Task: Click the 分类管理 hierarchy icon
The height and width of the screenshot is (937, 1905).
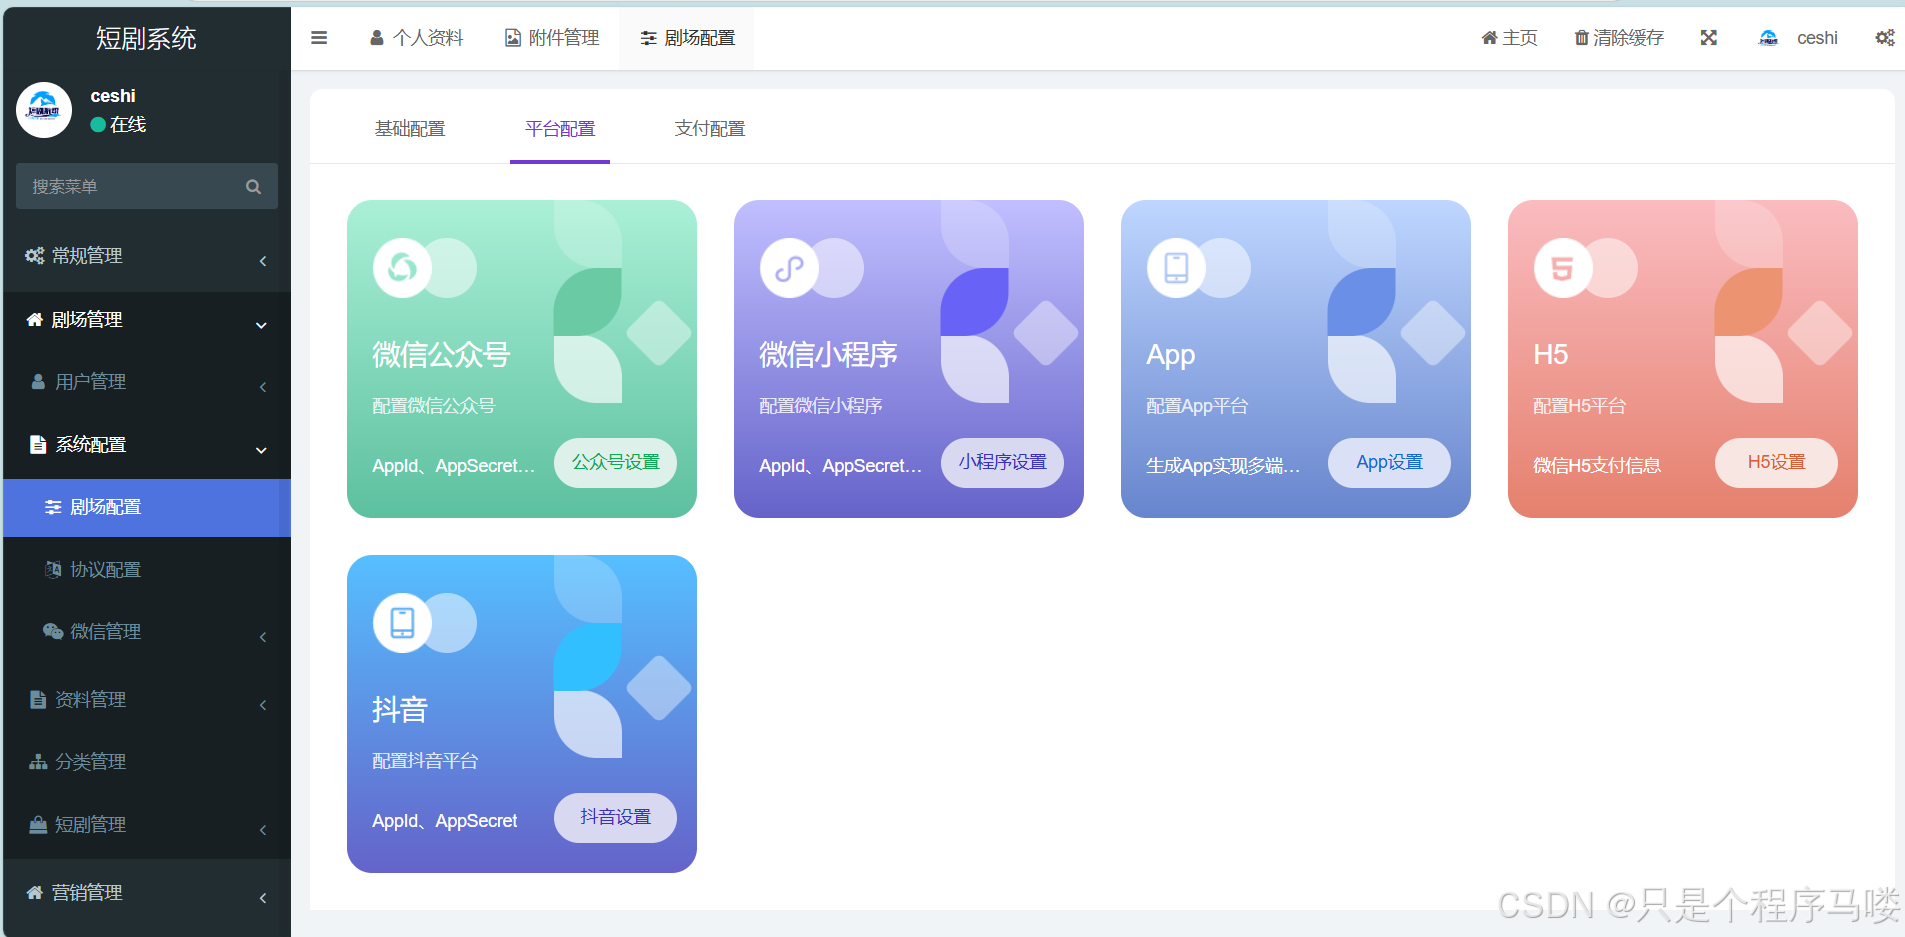Action: [x=38, y=762]
